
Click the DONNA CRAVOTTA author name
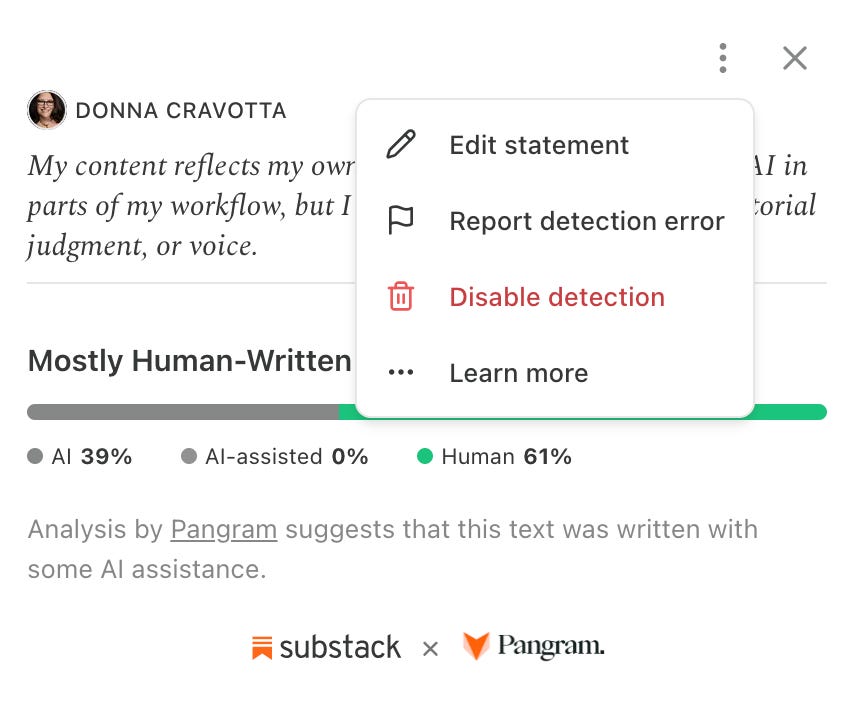tap(180, 111)
